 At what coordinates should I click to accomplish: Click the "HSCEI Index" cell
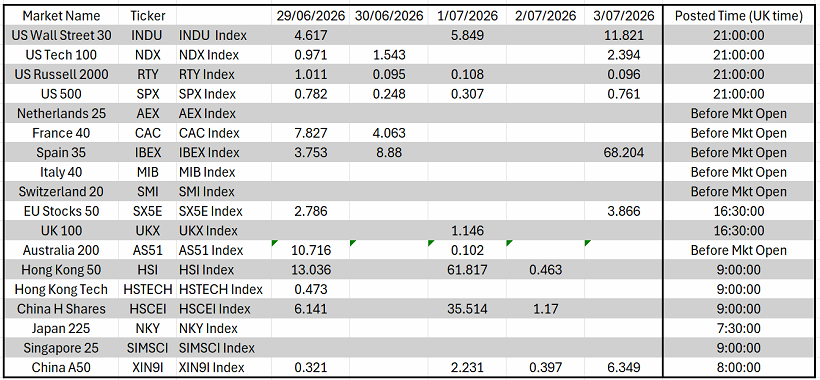coord(224,309)
